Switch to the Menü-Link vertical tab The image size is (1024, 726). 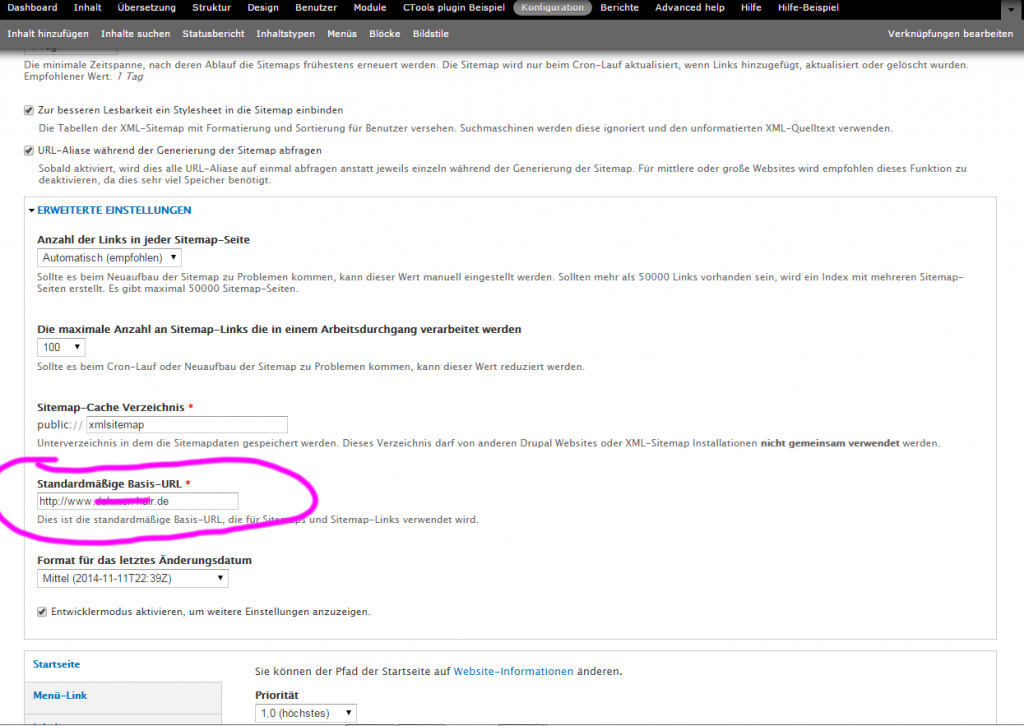[x=60, y=695]
